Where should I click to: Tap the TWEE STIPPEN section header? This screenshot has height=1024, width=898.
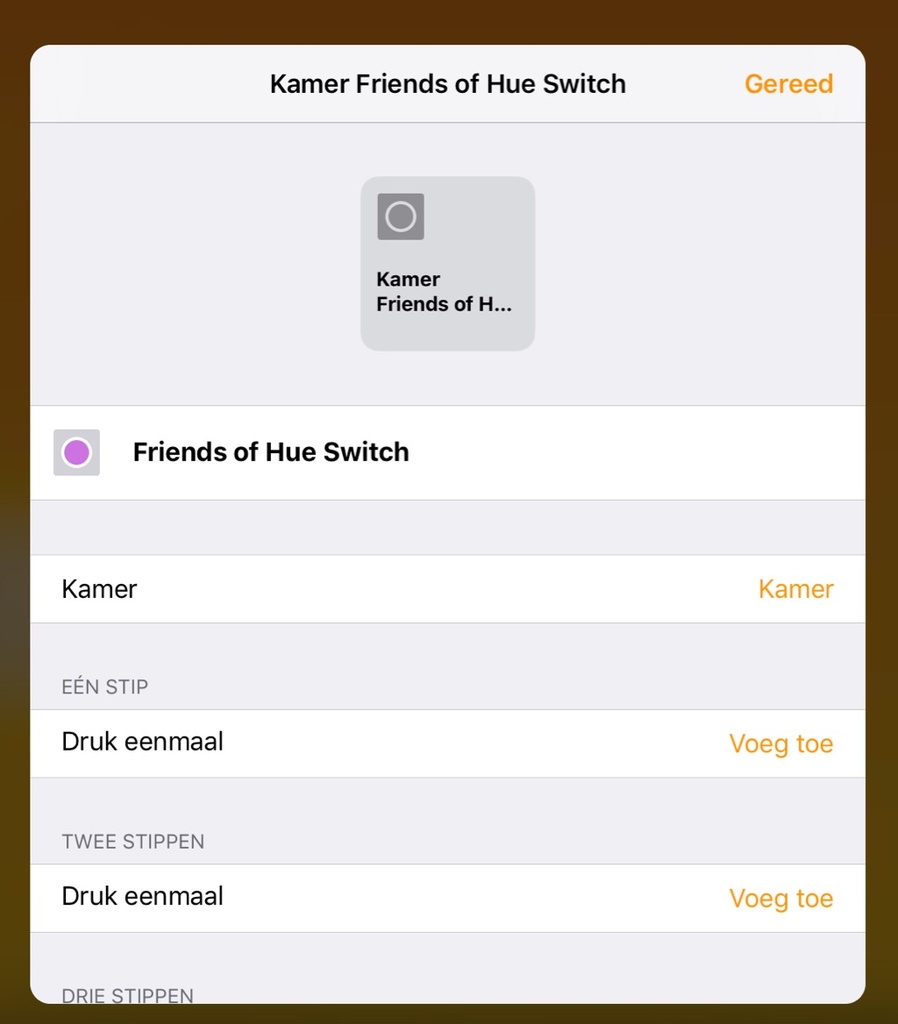point(133,842)
